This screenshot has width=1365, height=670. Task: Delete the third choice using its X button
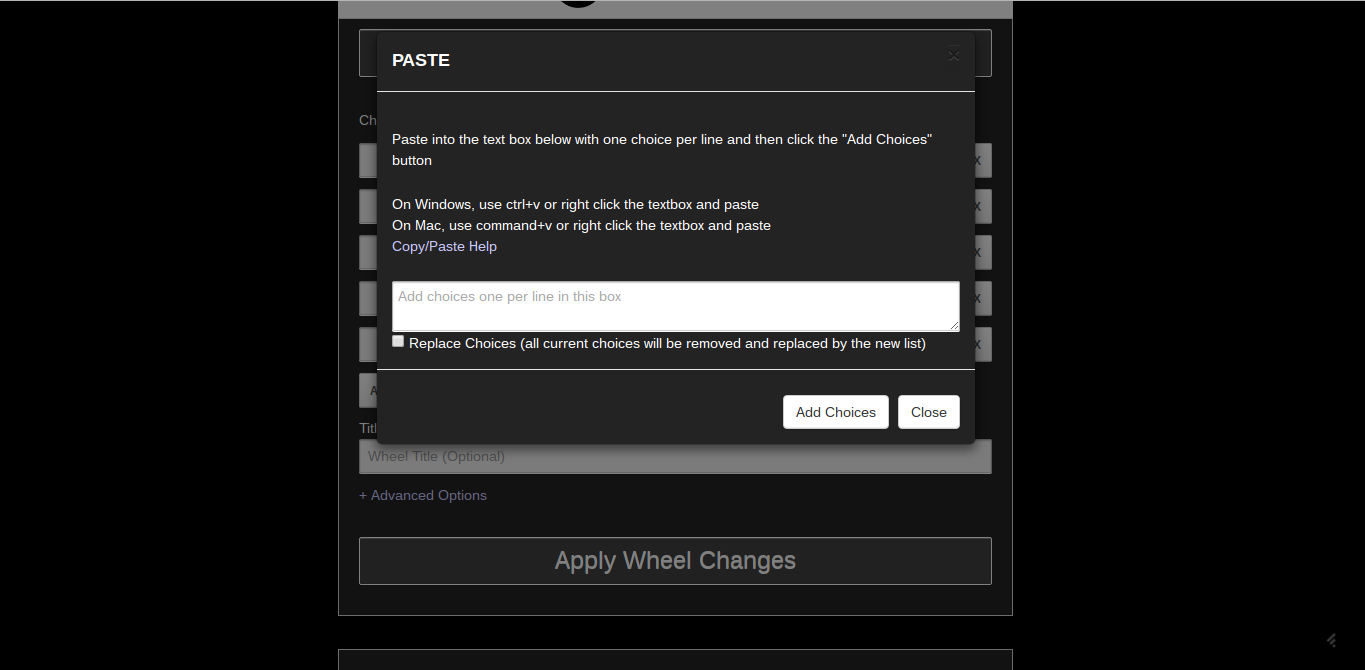point(979,252)
